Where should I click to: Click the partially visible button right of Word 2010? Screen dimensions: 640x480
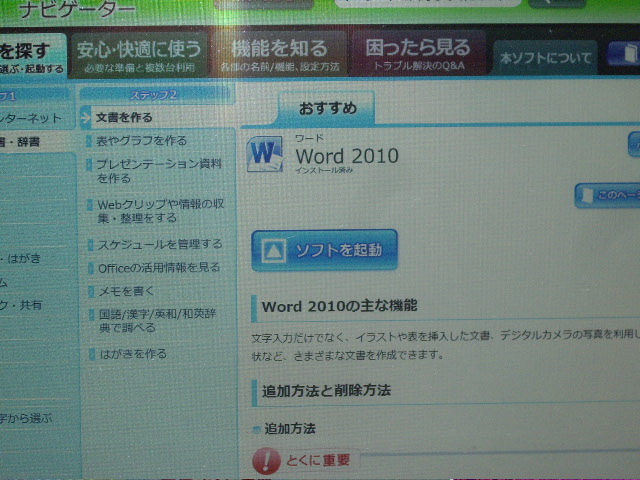tap(634, 144)
